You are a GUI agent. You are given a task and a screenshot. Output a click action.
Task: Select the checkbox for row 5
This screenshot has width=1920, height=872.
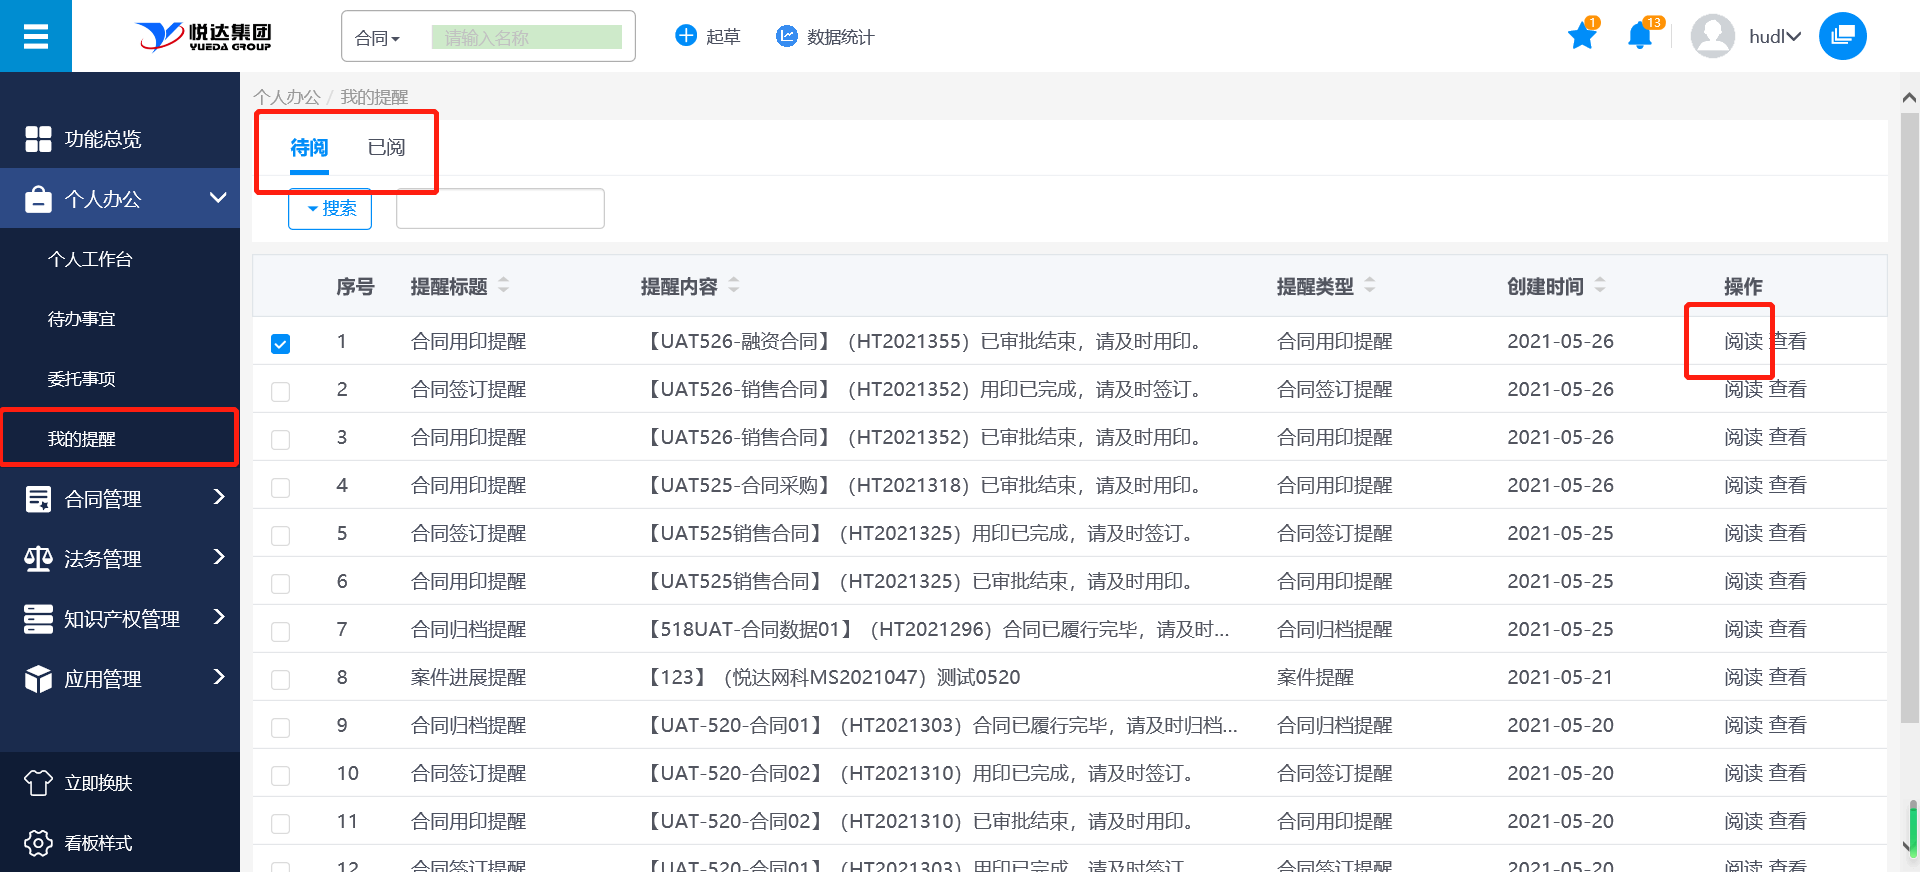281,536
